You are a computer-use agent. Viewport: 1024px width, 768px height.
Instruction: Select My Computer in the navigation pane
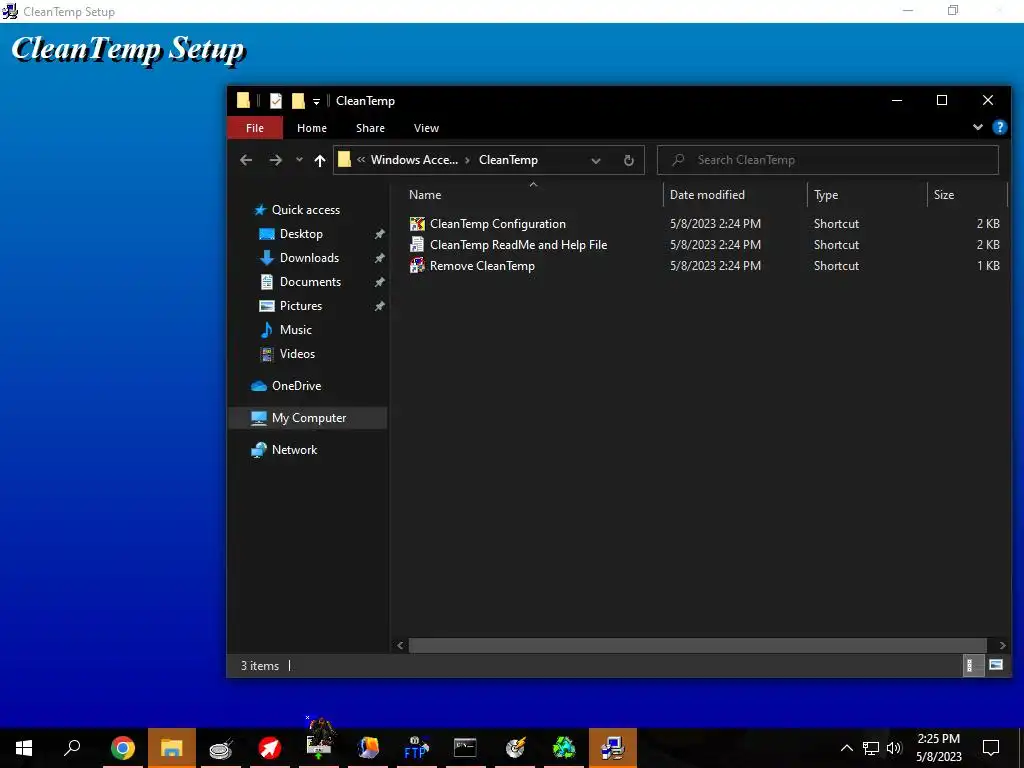[x=308, y=418]
